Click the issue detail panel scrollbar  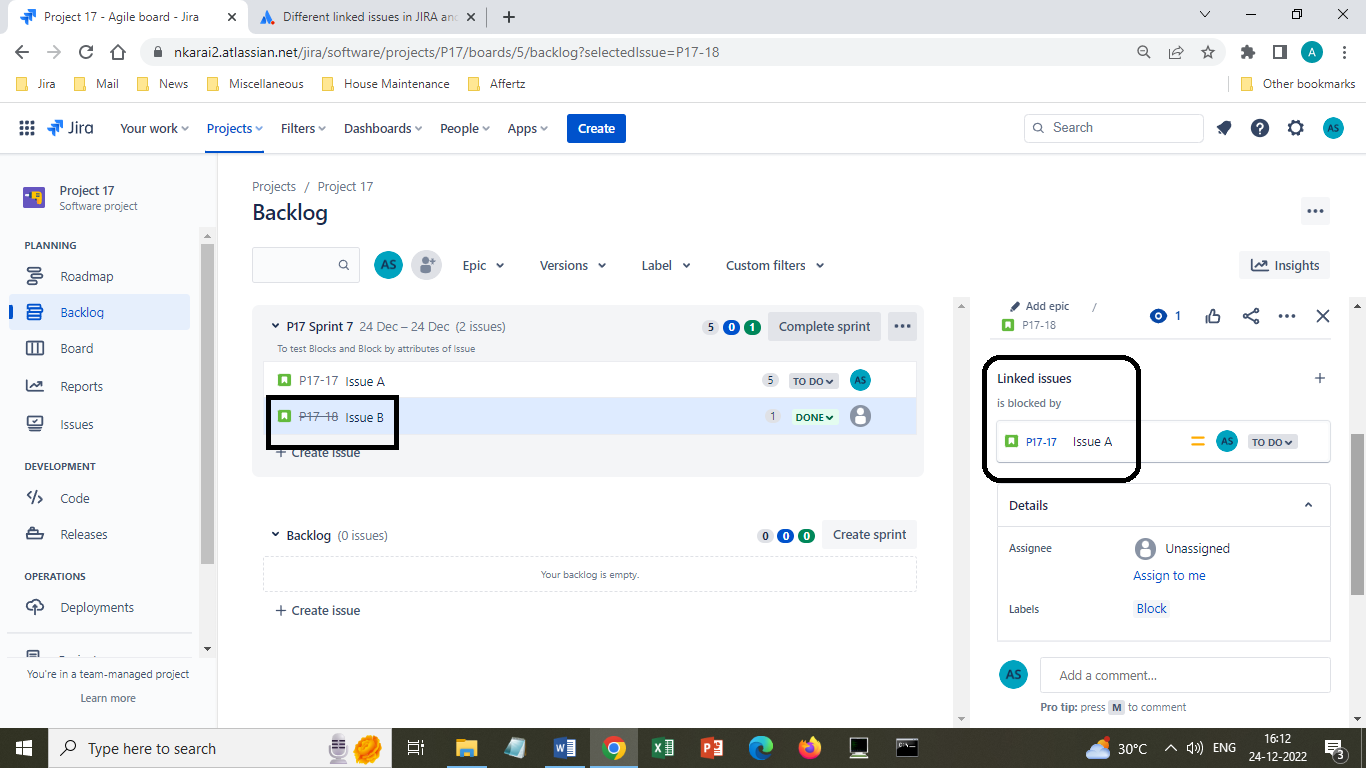(x=1357, y=514)
